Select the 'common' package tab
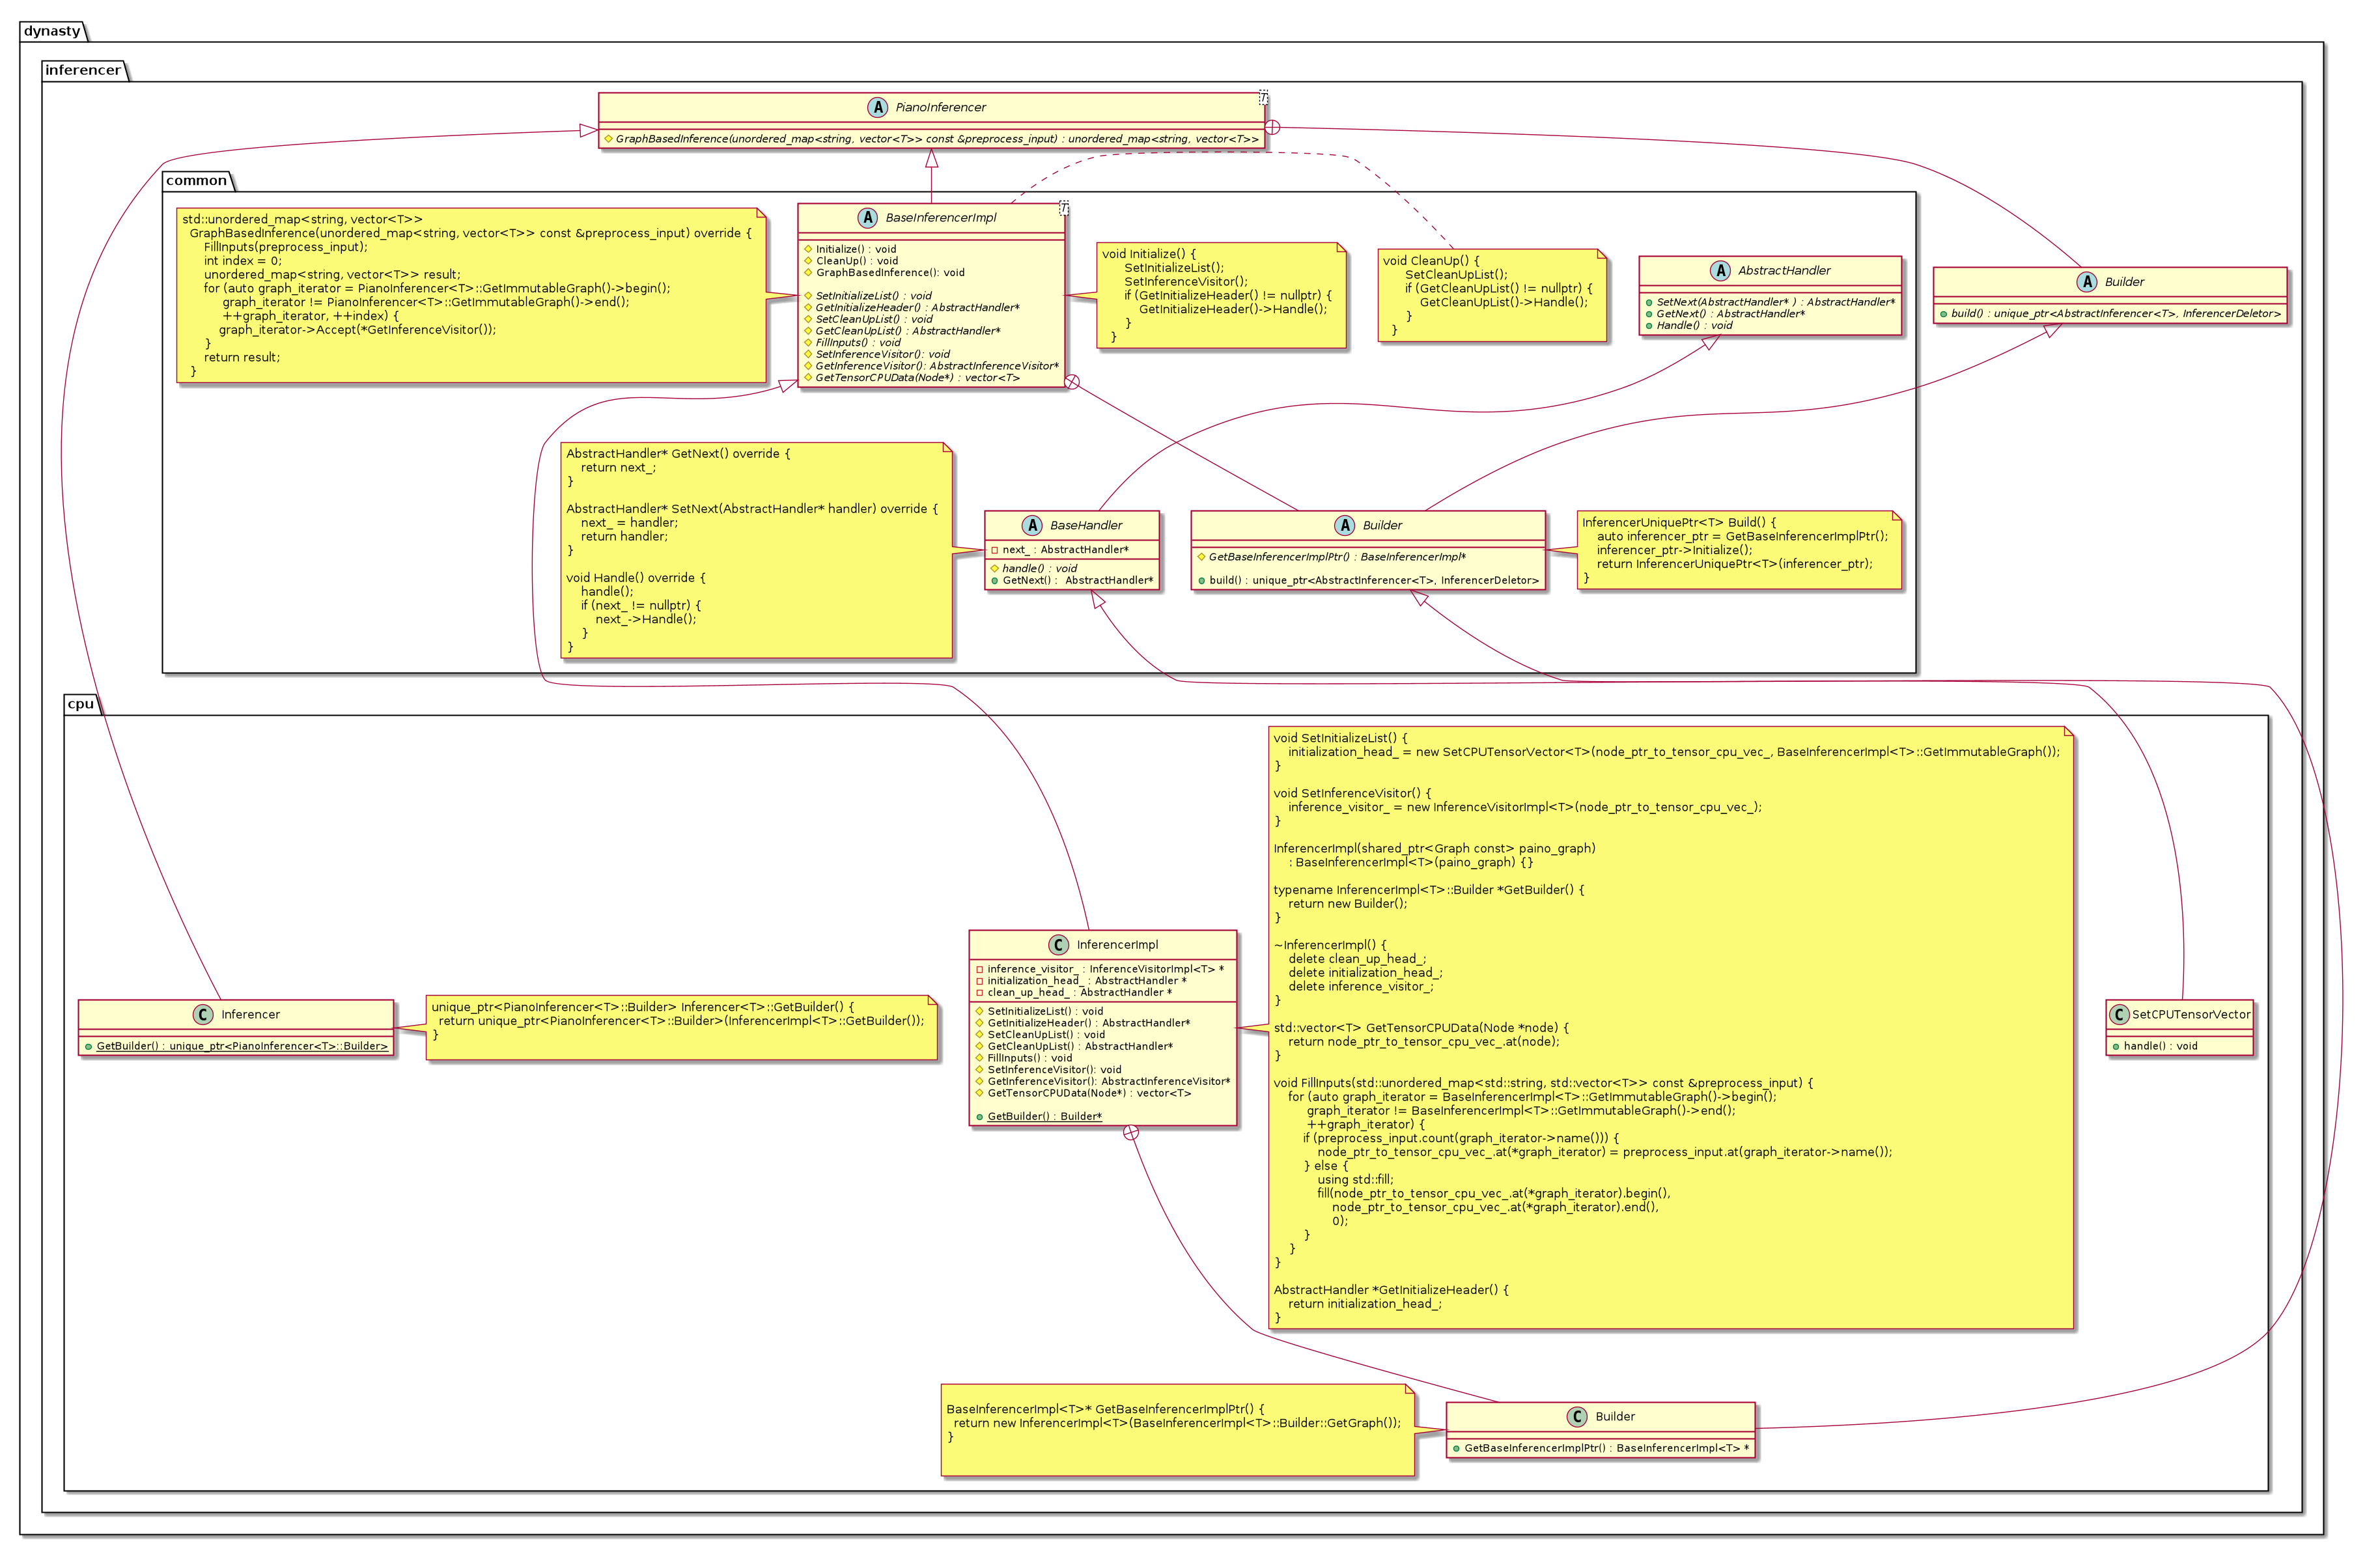The height and width of the screenshot is (1544, 2380). point(196,181)
